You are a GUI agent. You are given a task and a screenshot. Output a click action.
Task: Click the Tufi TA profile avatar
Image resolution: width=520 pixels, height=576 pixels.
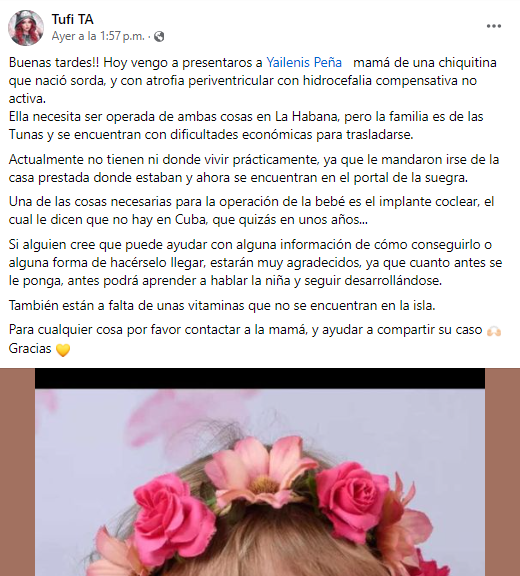pos(26,28)
